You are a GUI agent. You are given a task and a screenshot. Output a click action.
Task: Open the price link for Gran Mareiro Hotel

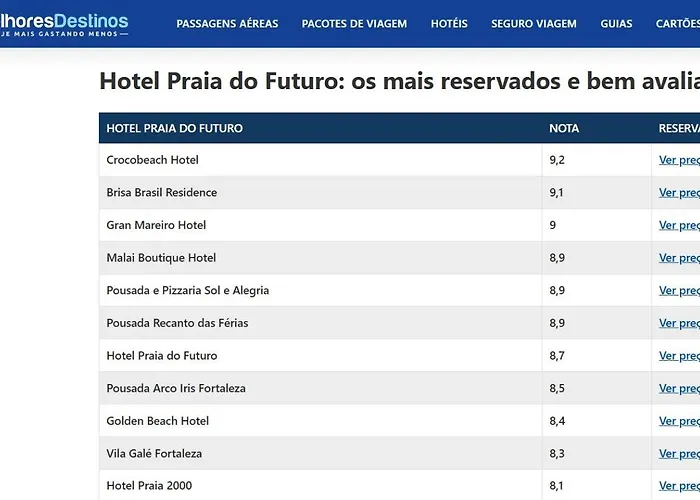(x=679, y=225)
